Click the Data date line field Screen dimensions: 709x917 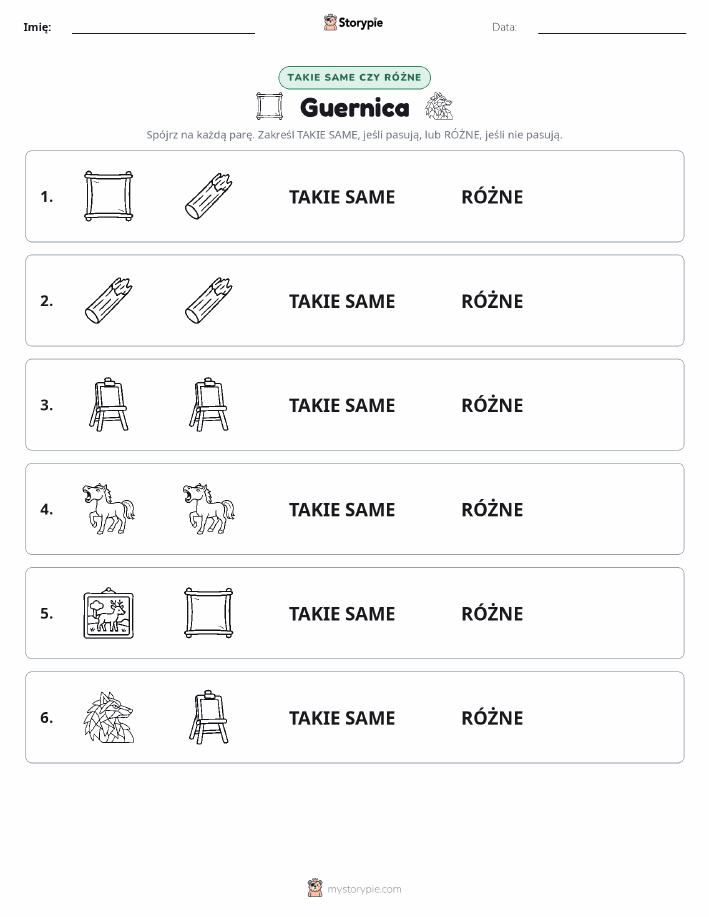612,28
